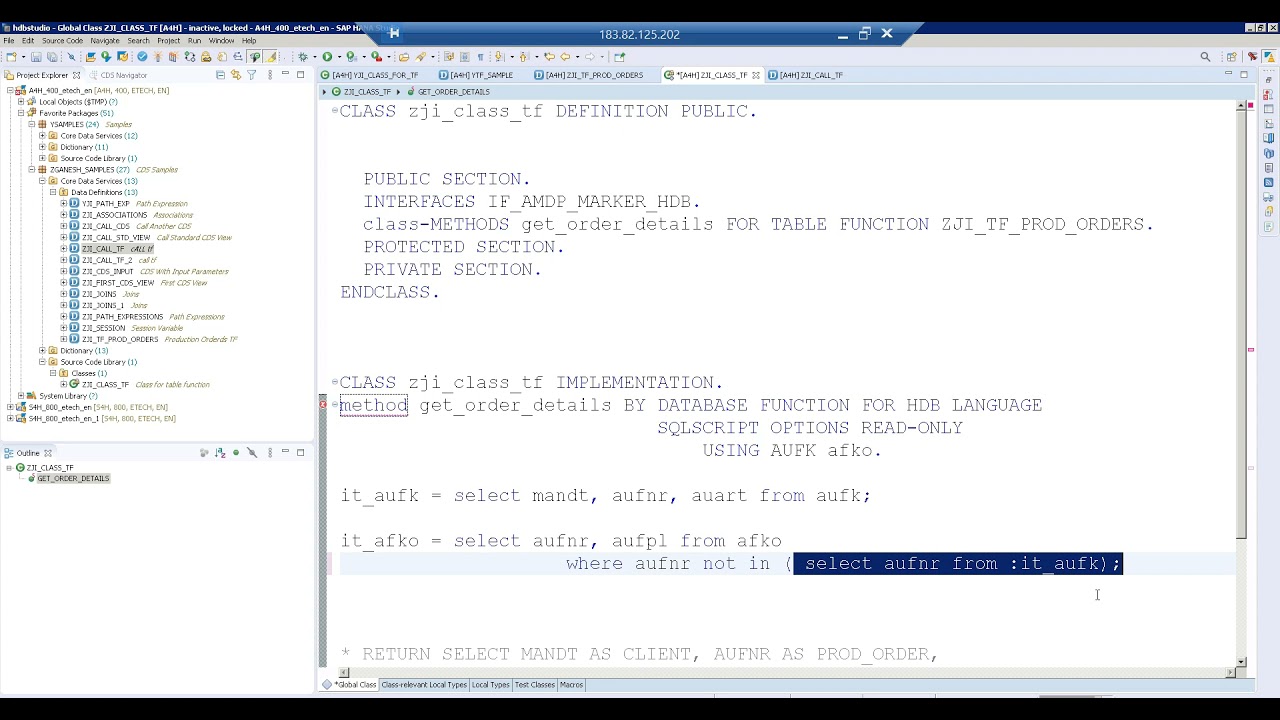The width and height of the screenshot is (1280, 720).
Task: Open the Macros bottom tab
Action: click(x=572, y=685)
